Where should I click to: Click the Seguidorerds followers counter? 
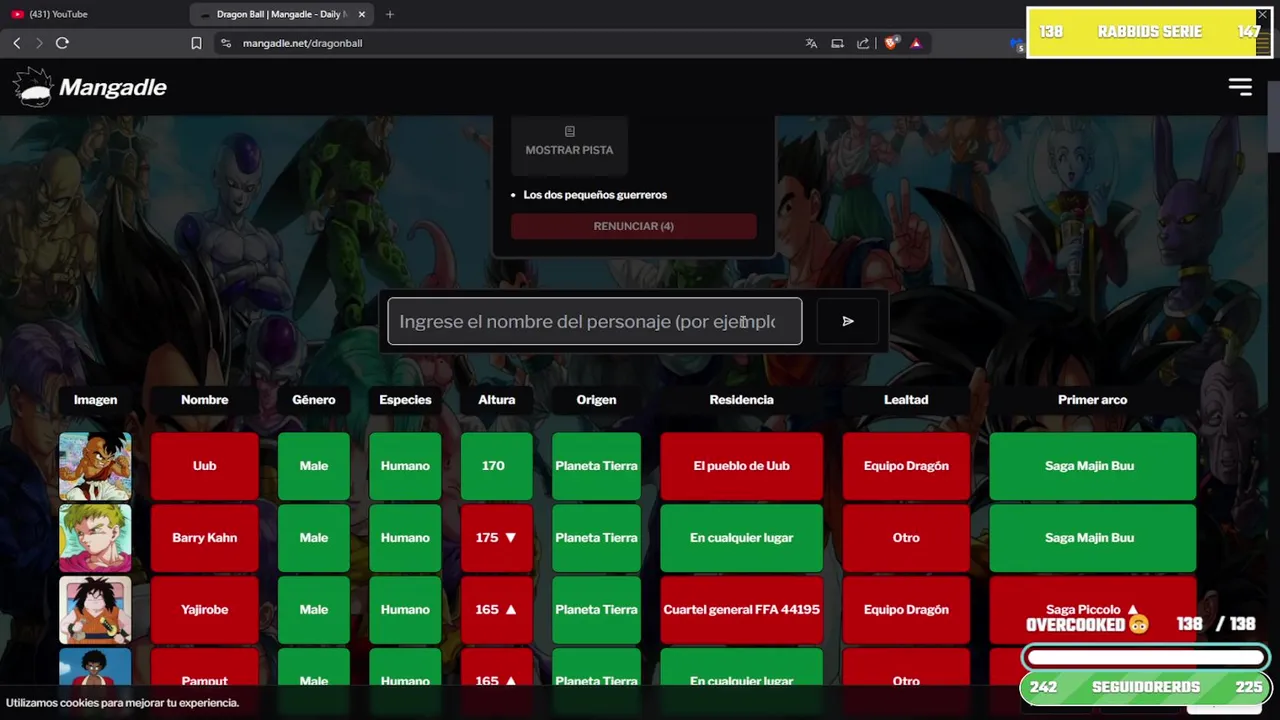pyautogui.click(x=1146, y=688)
